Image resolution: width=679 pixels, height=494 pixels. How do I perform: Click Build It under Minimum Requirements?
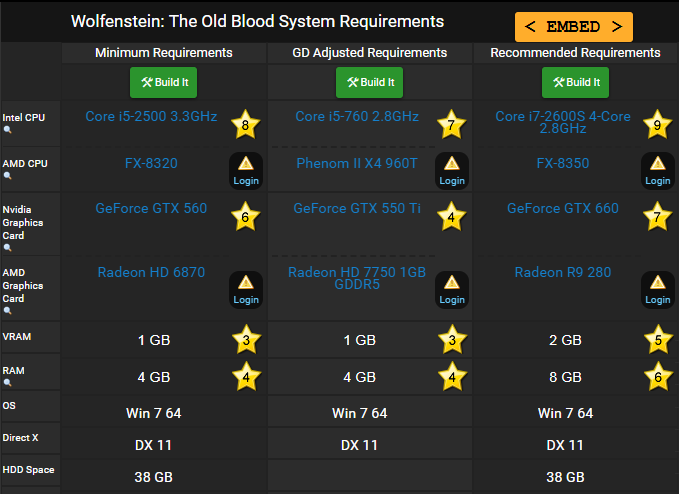pyautogui.click(x=164, y=82)
